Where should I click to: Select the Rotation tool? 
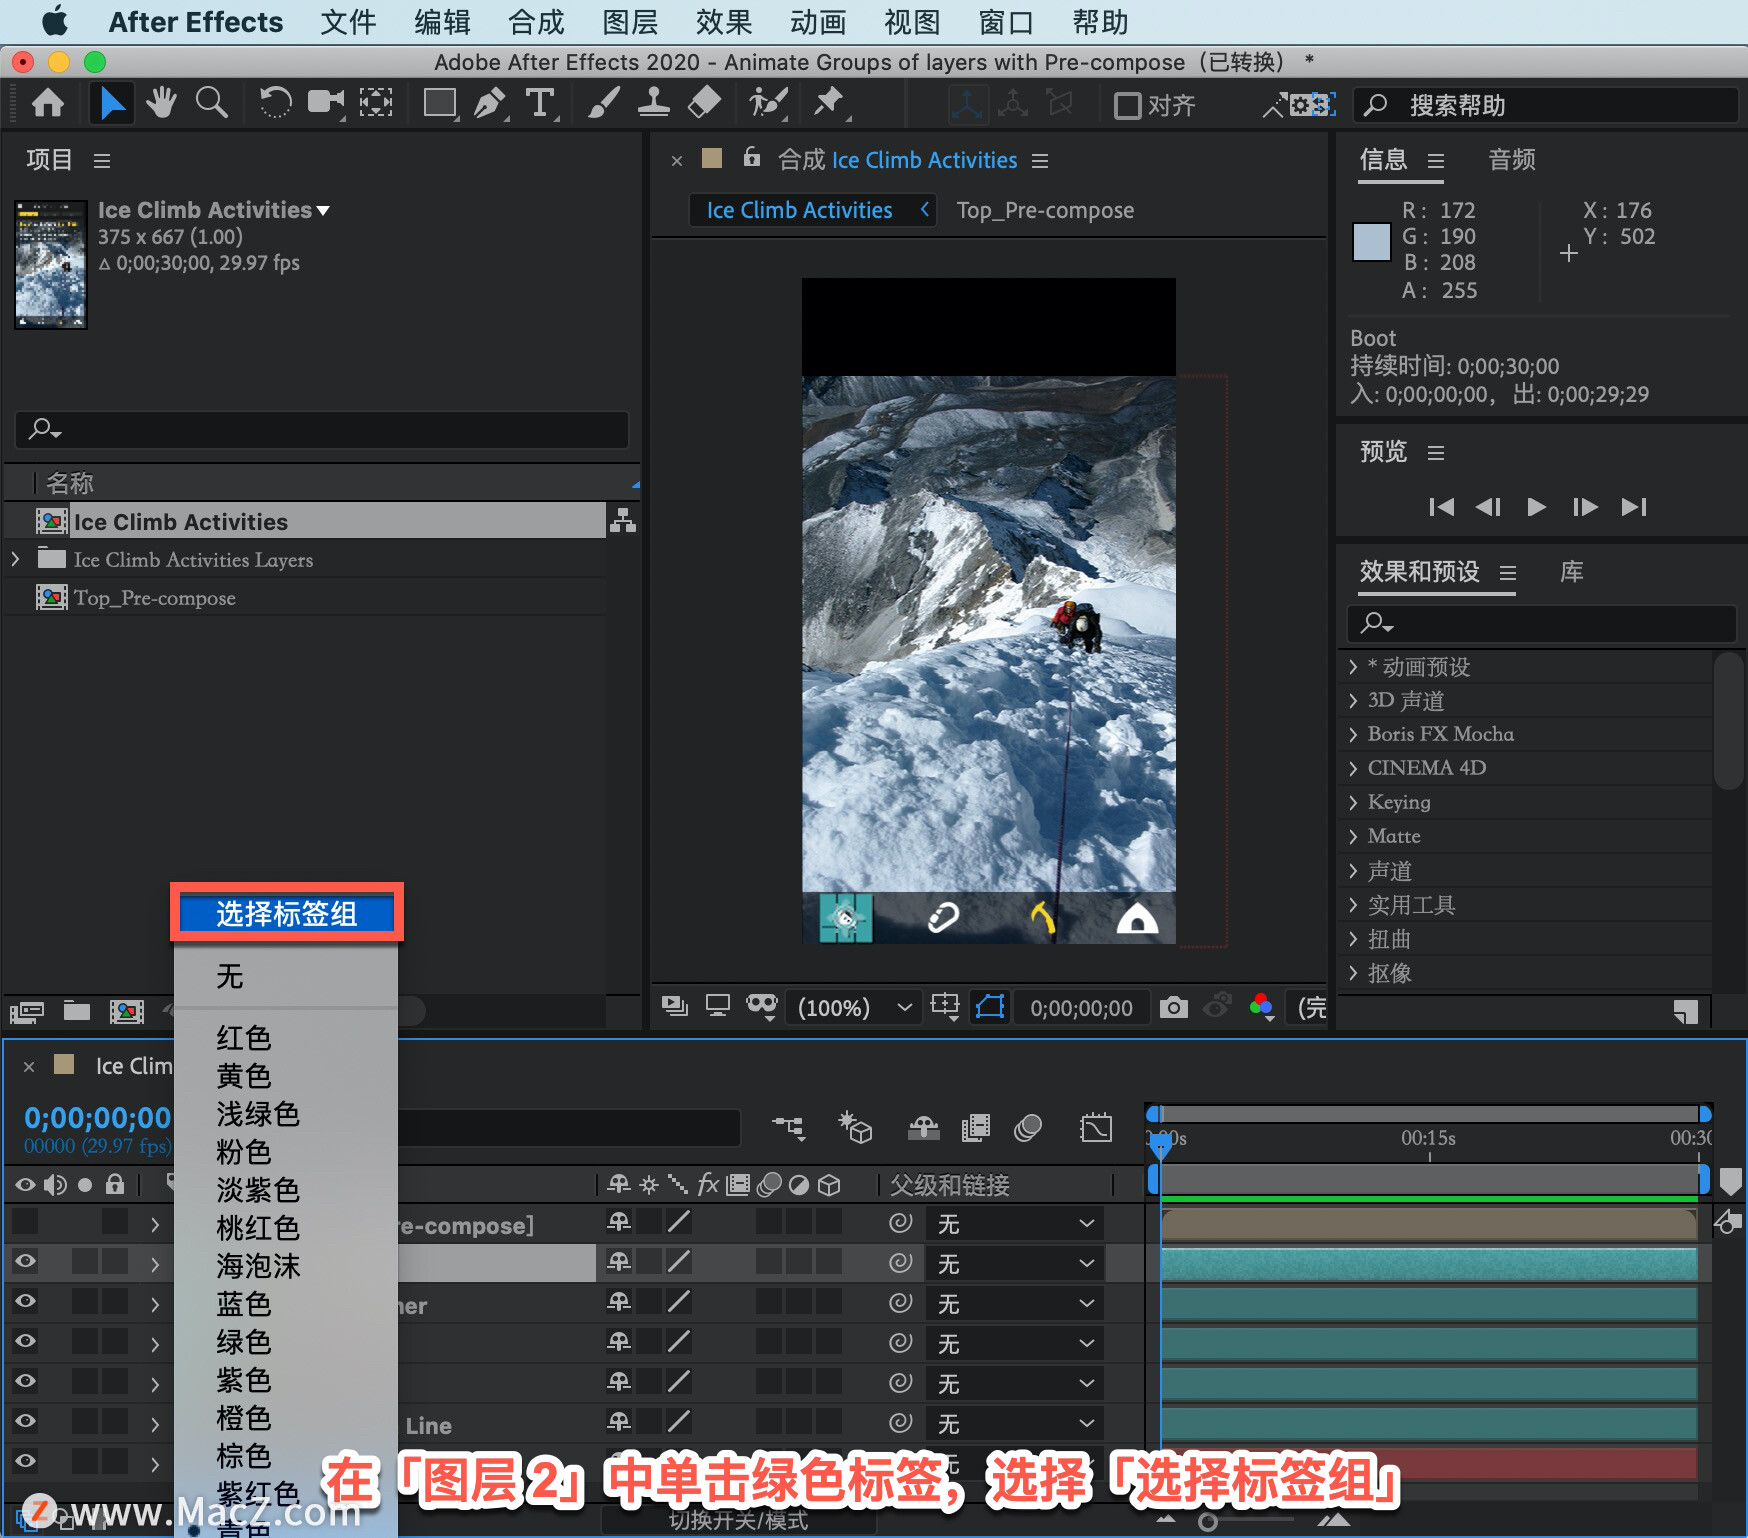275,103
